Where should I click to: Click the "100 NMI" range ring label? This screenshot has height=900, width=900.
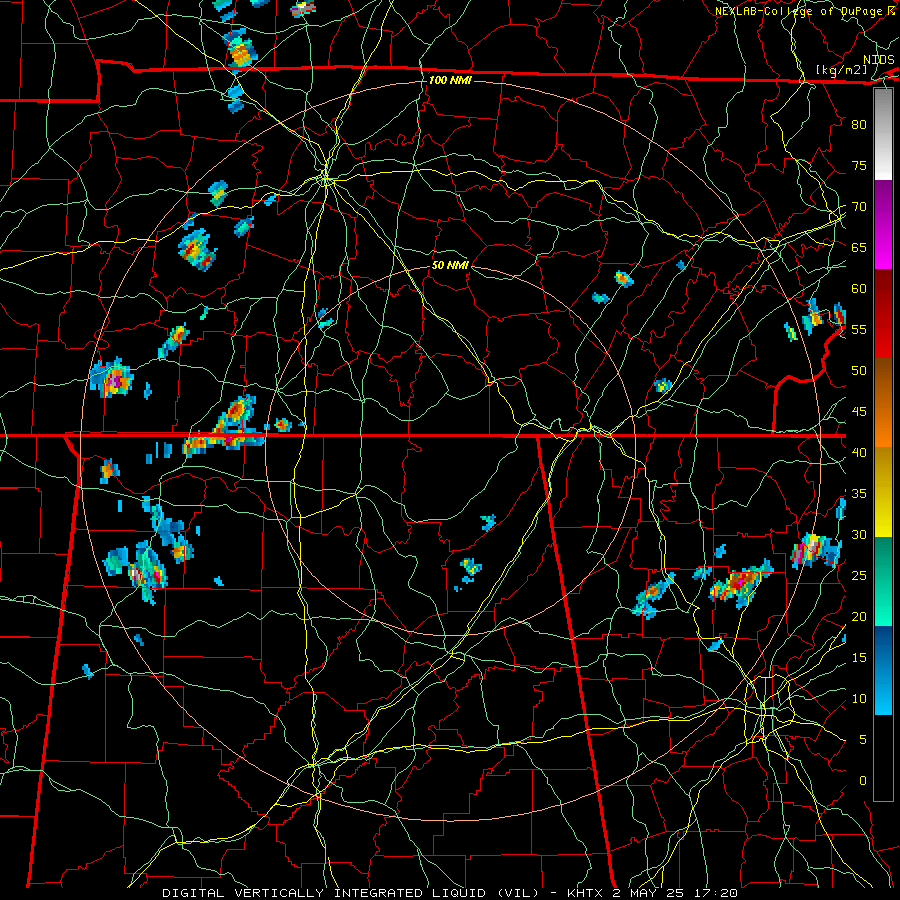pos(450,80)
